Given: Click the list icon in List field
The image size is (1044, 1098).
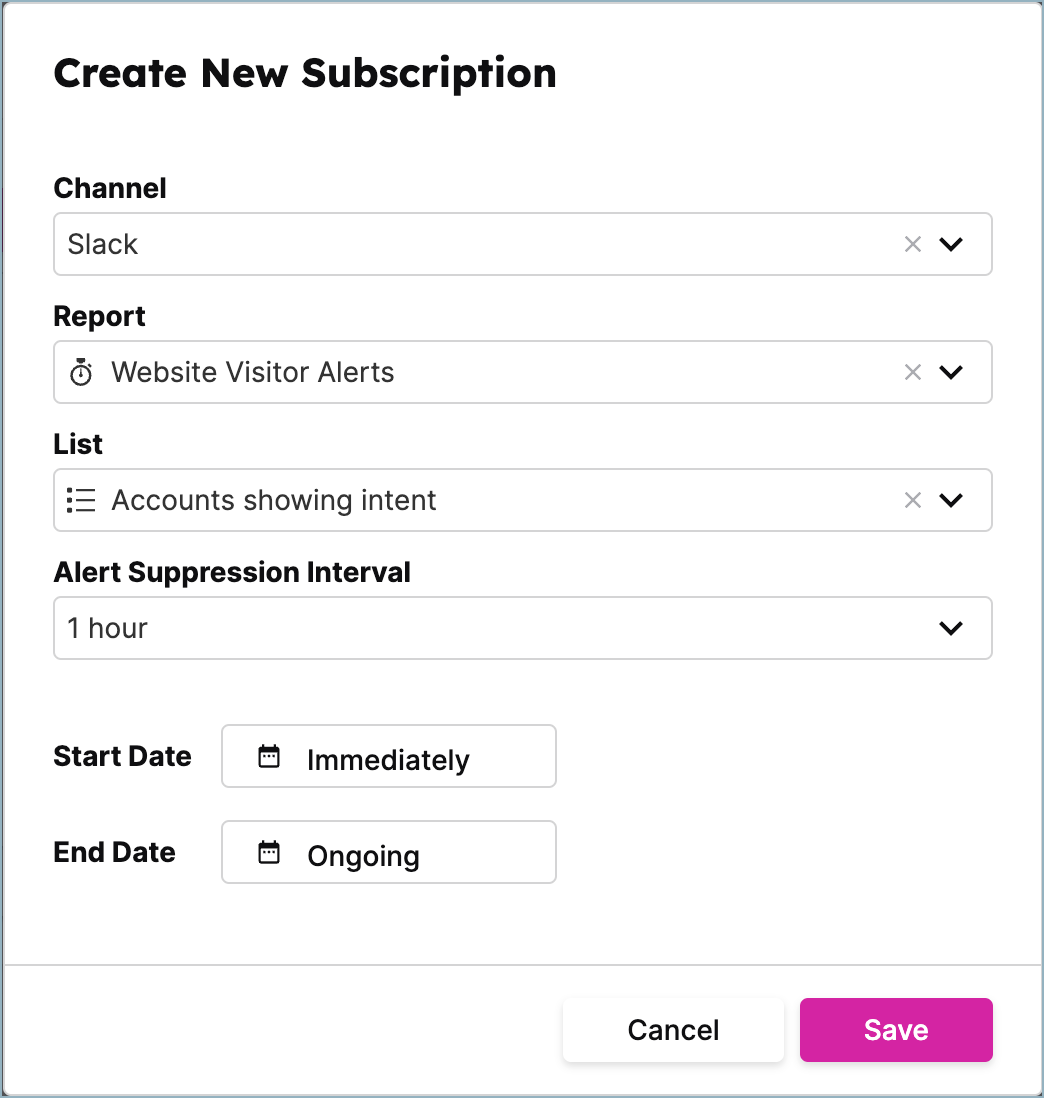Looking at the screenshot, I should pyautogui.click(x=81, y=500).
